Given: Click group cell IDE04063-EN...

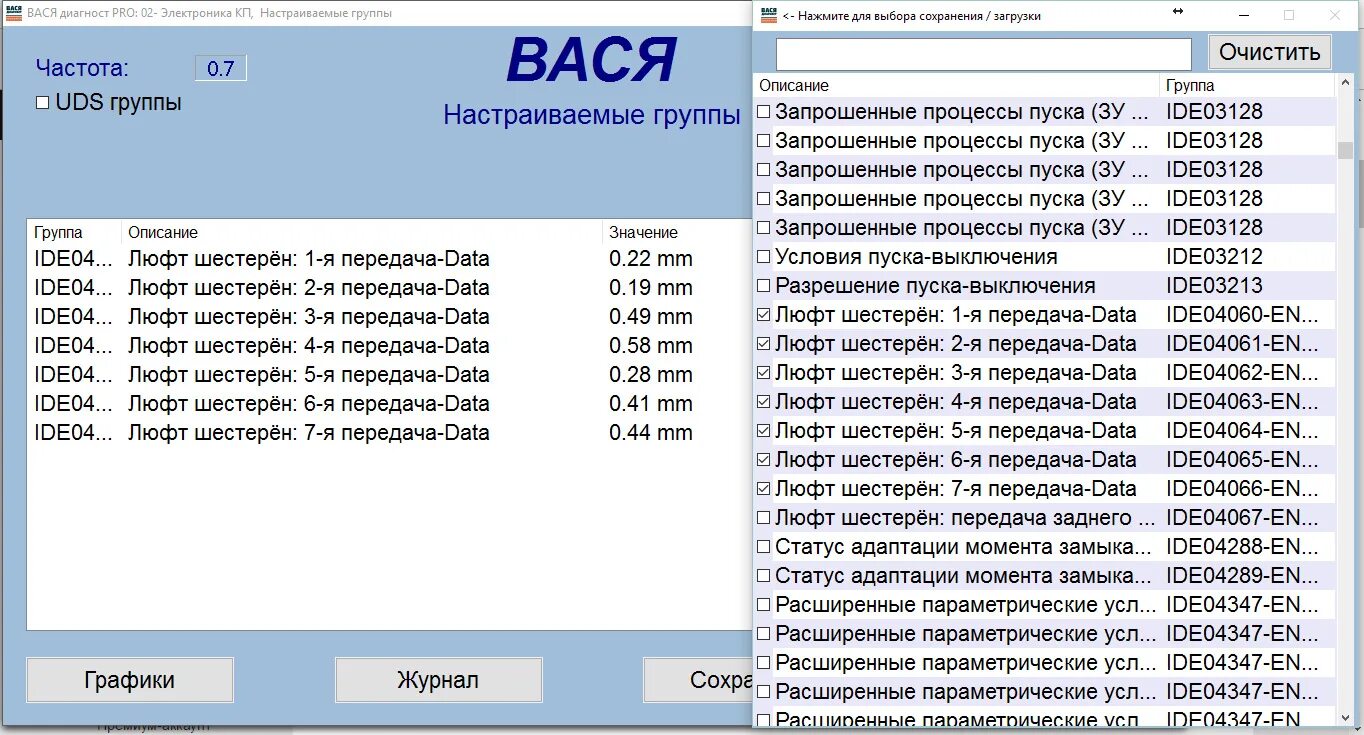Looking at the screenshot, I should click(1242, 402).
